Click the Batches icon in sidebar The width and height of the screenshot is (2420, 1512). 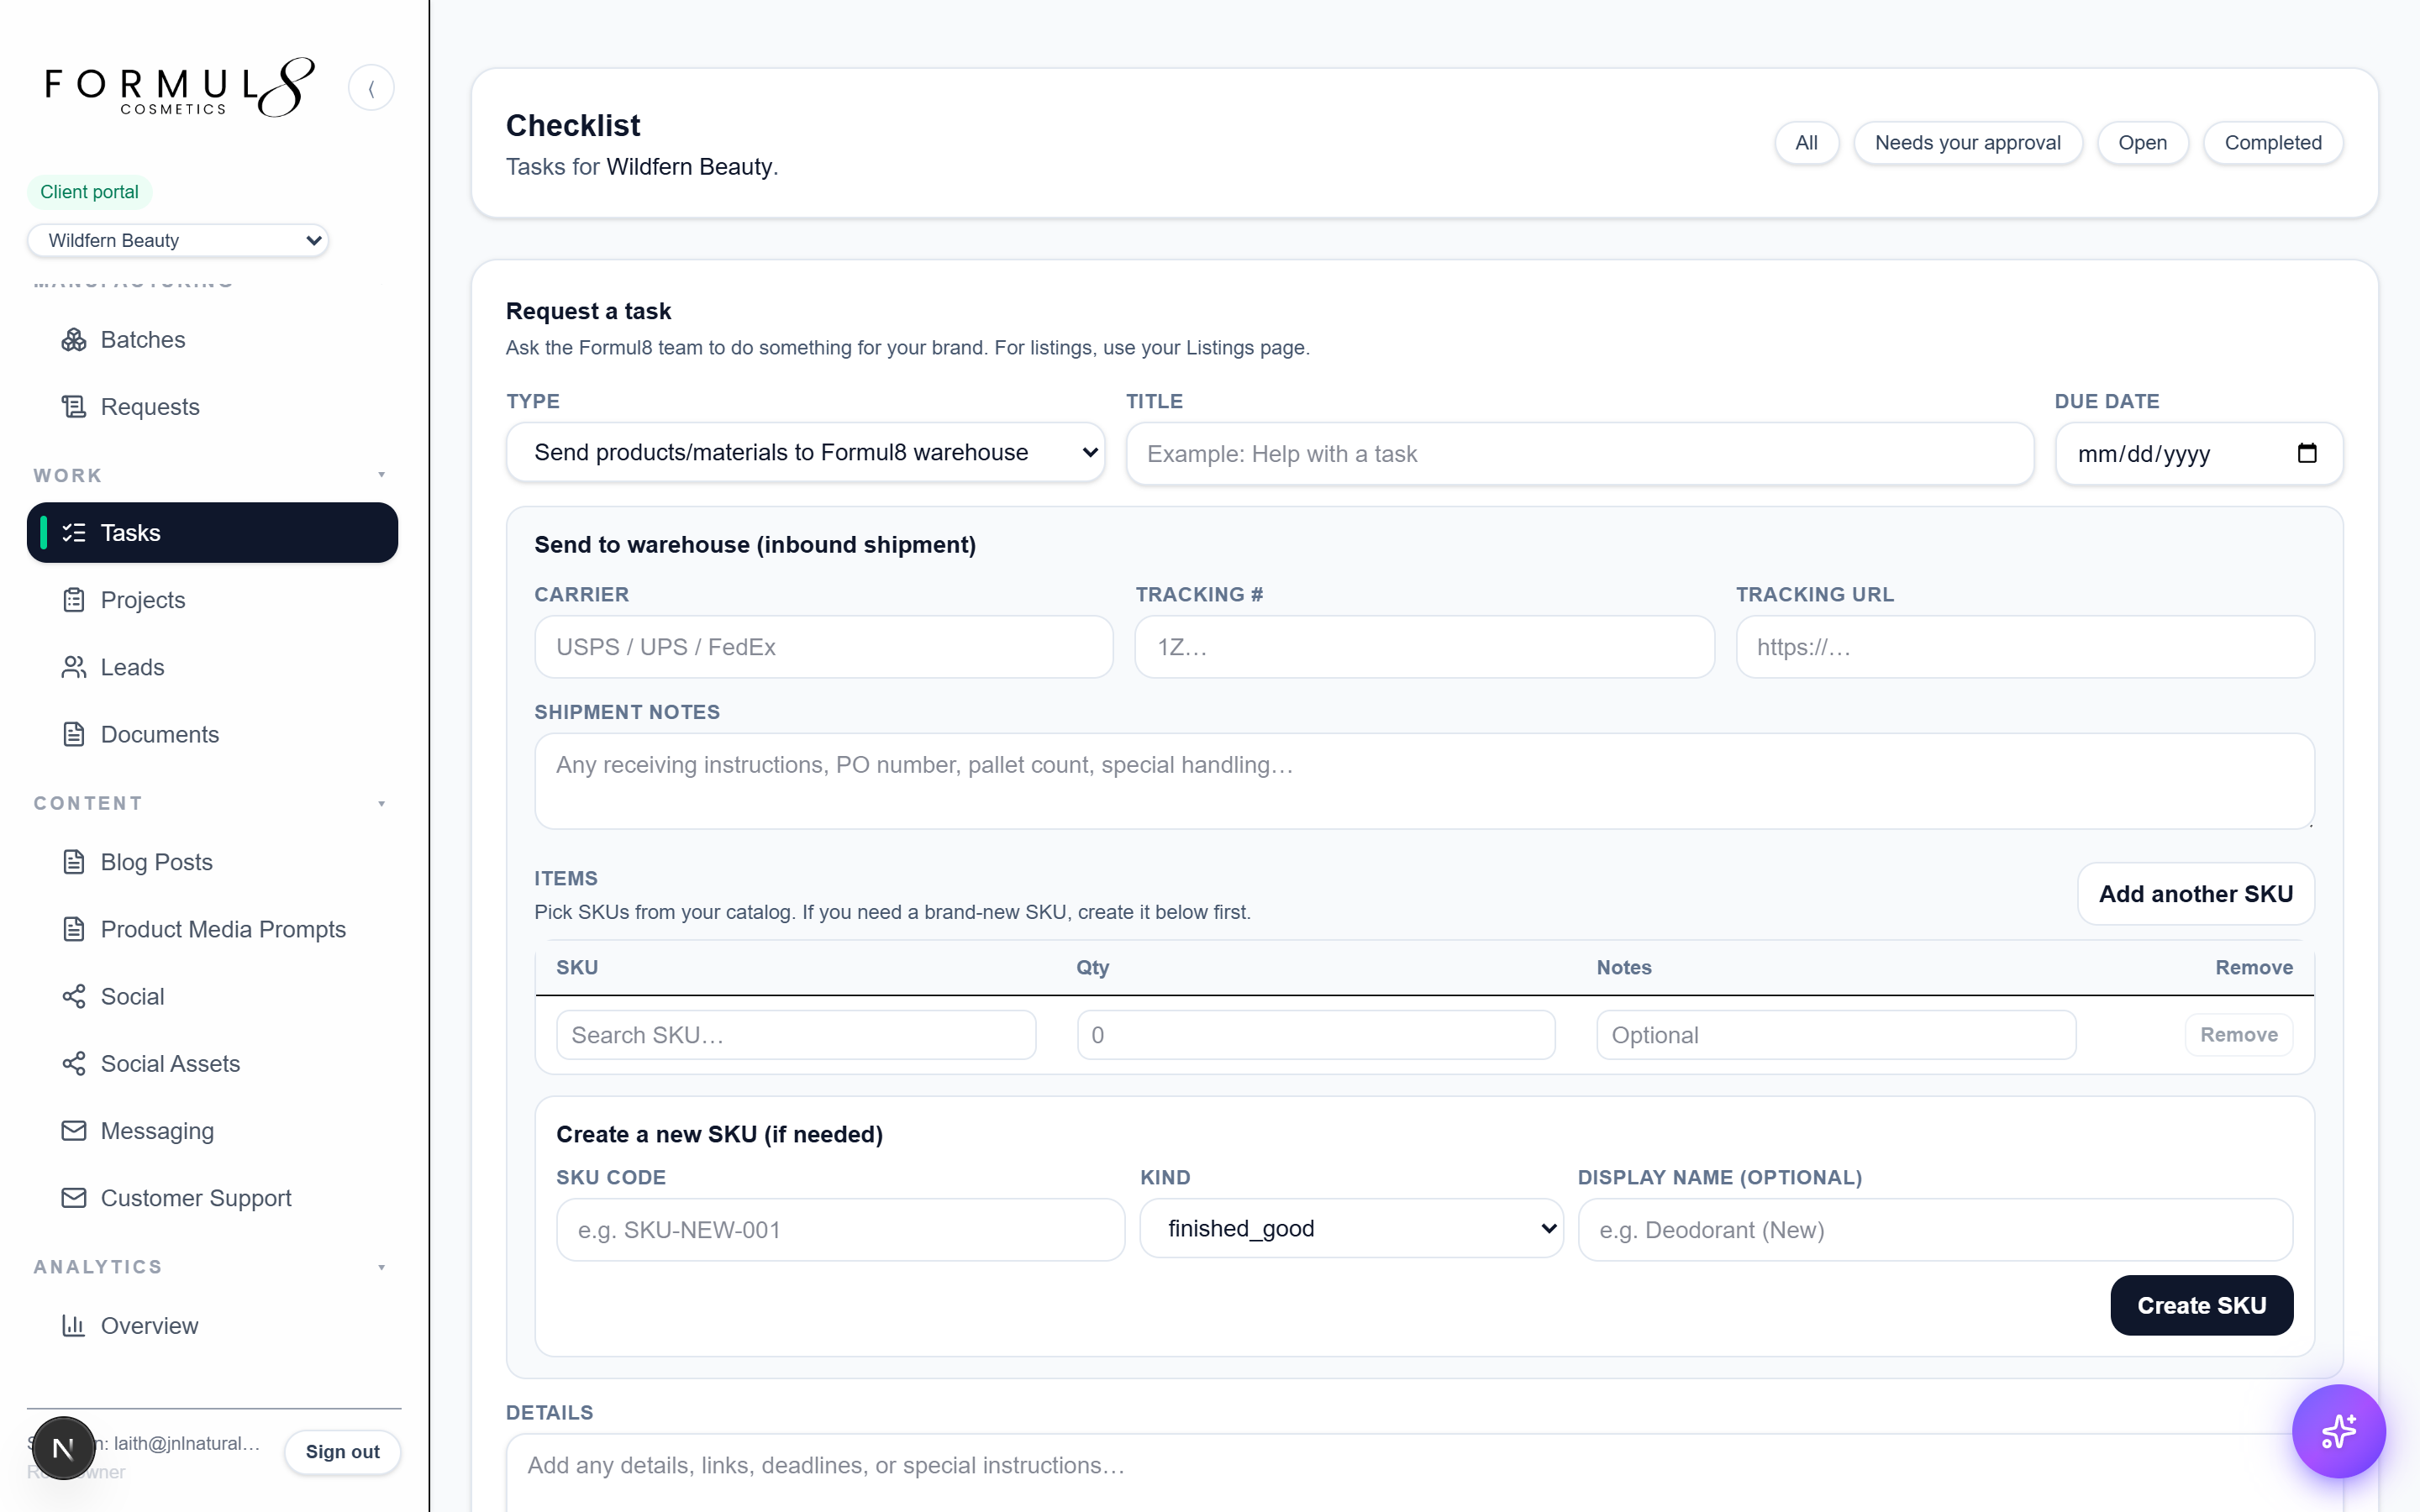[x=74, y=340]
